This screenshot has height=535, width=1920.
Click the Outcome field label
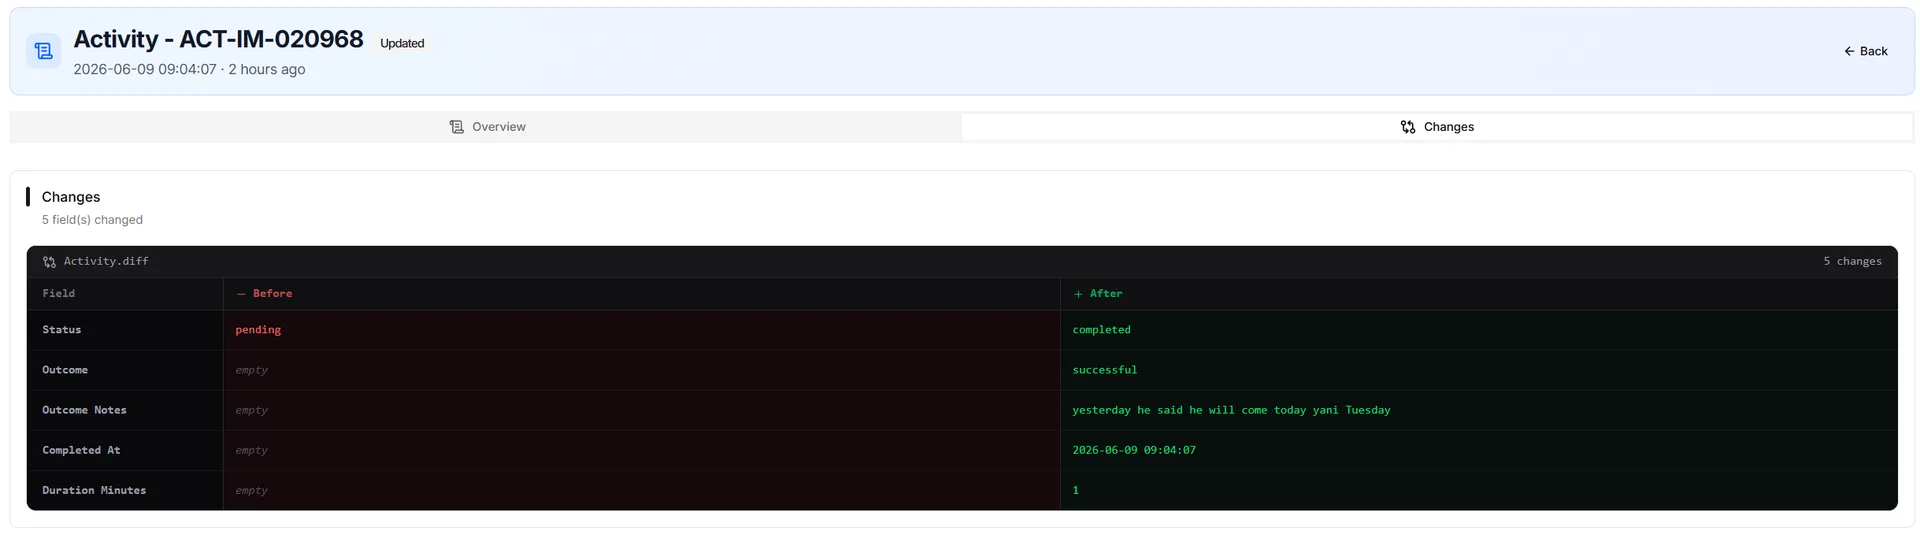click(x=65, y=370)
